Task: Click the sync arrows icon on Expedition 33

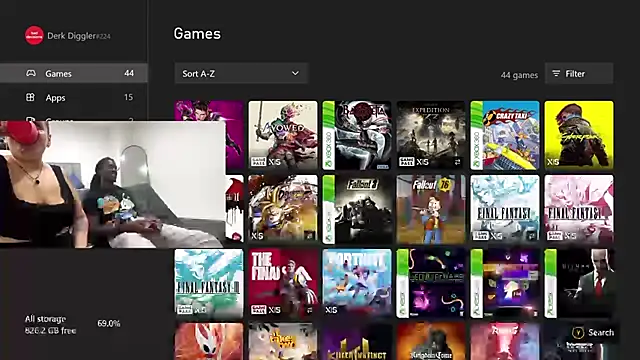Action: 458,162
